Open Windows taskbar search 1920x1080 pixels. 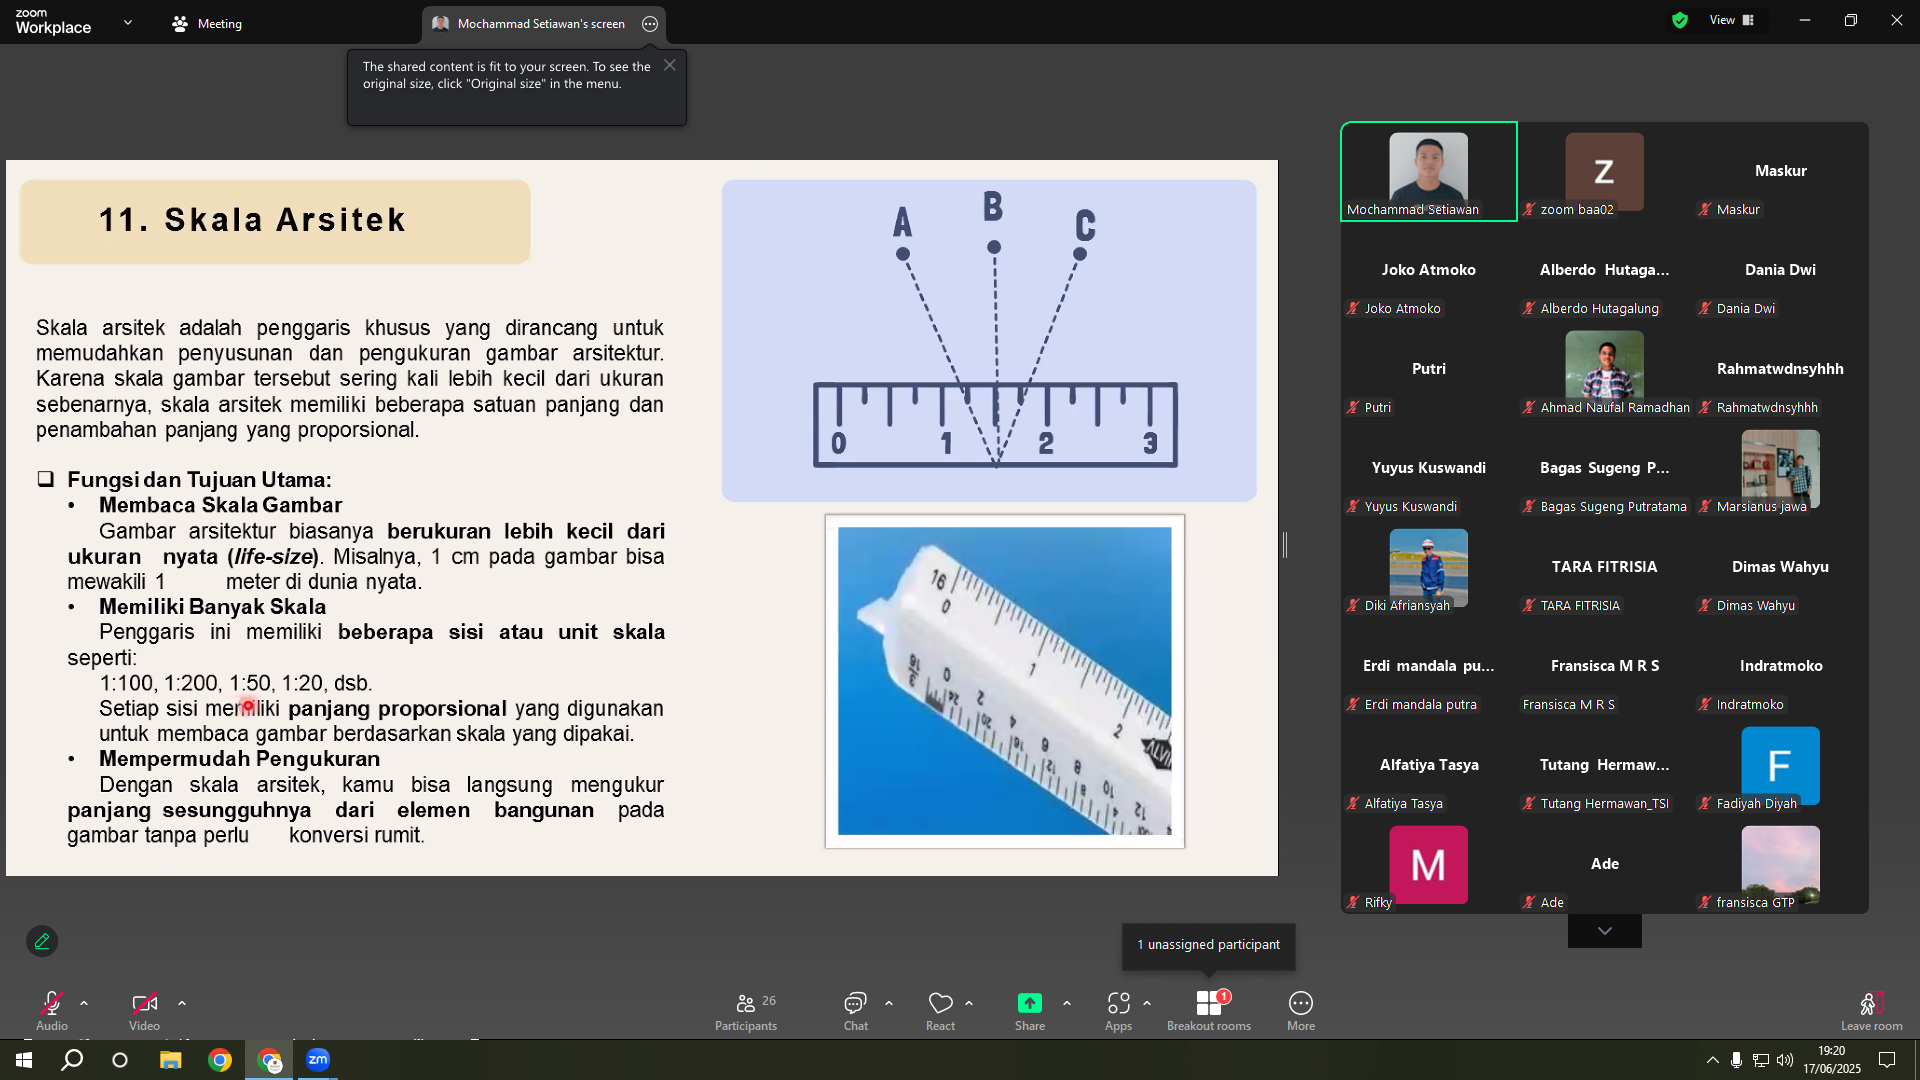click(x=72, y=1060)
